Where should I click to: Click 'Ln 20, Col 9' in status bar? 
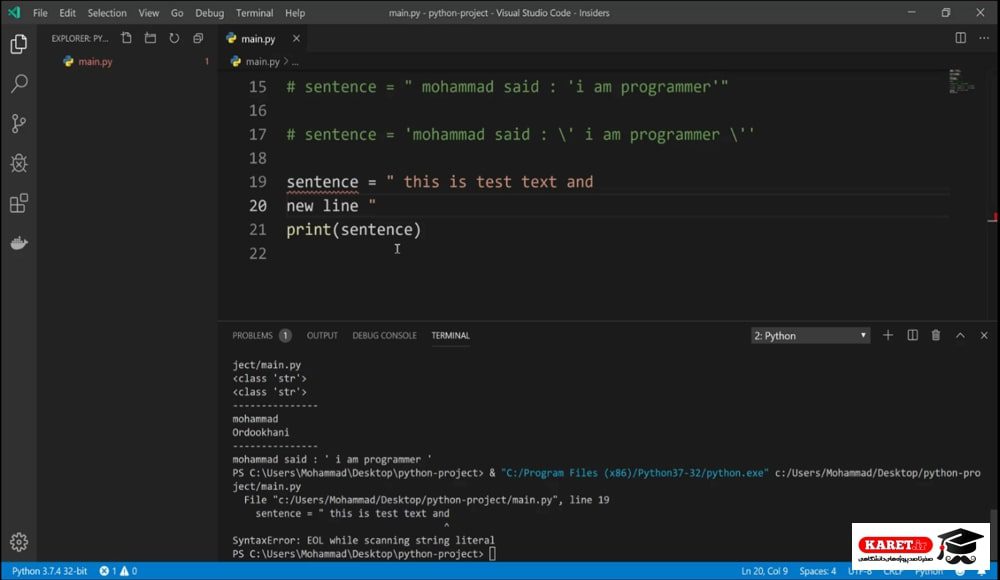tap(764, 571)
